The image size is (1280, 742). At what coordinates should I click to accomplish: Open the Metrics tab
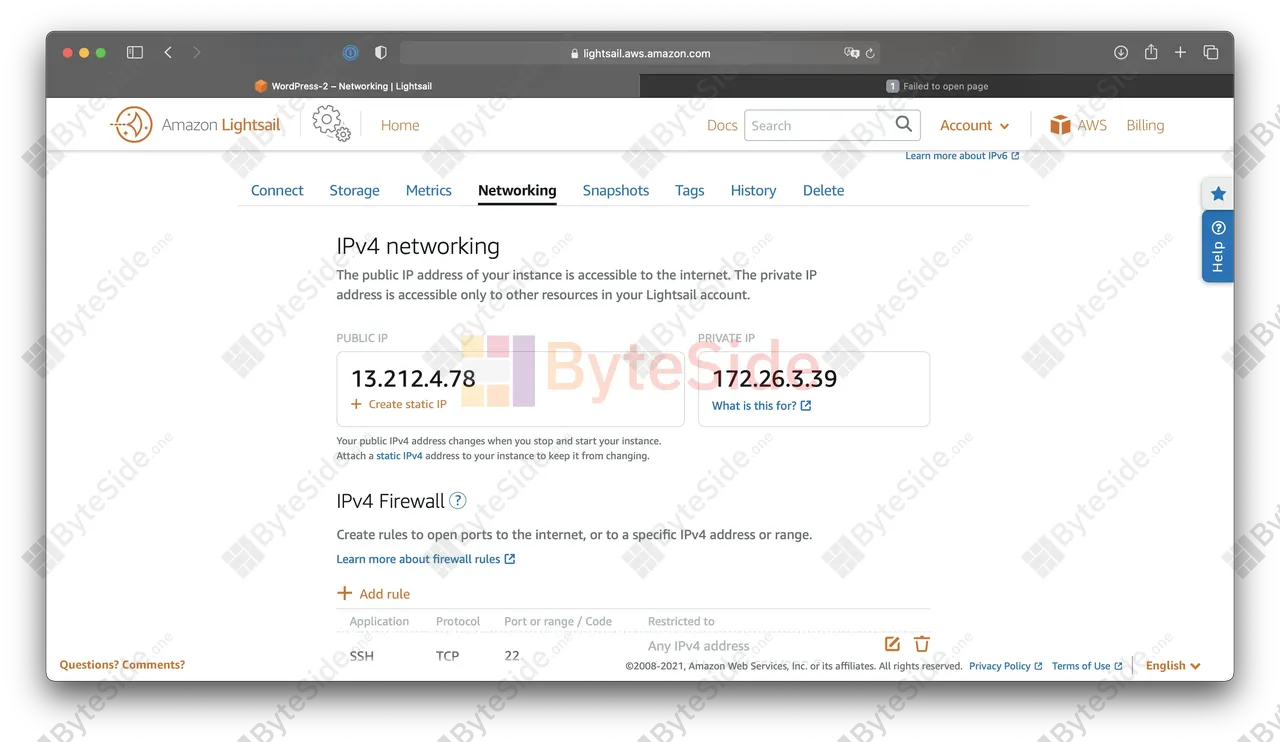click(x=429, y=190)
